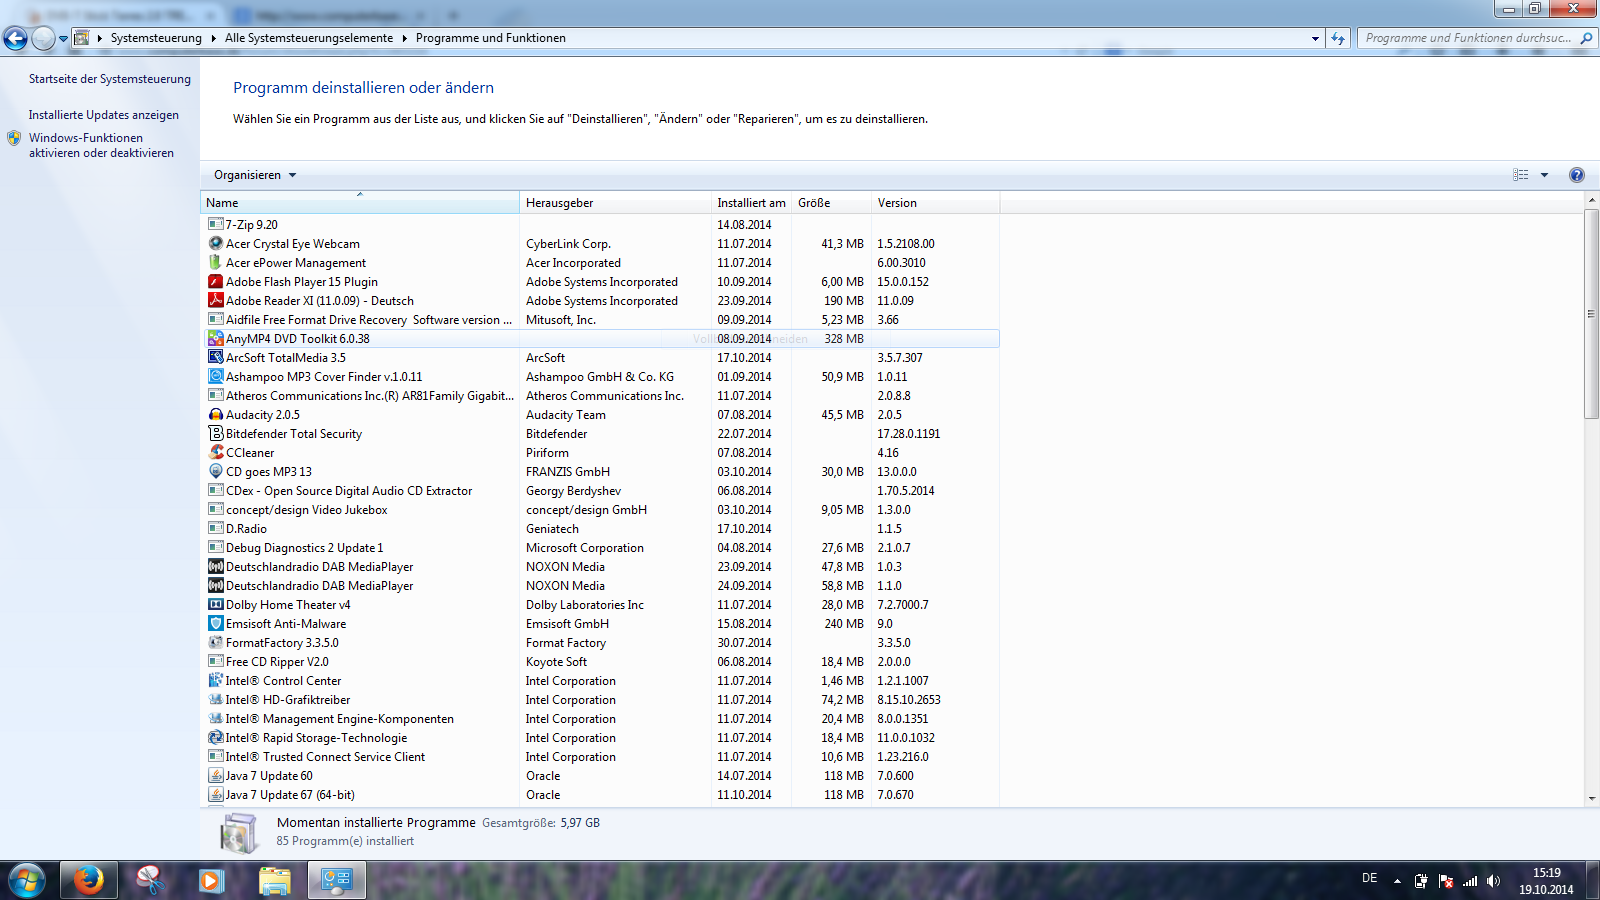Select the D.Radio program entry
This screenshot has width=1600, height=900.
pyautogui.click(x=600, y=529)
